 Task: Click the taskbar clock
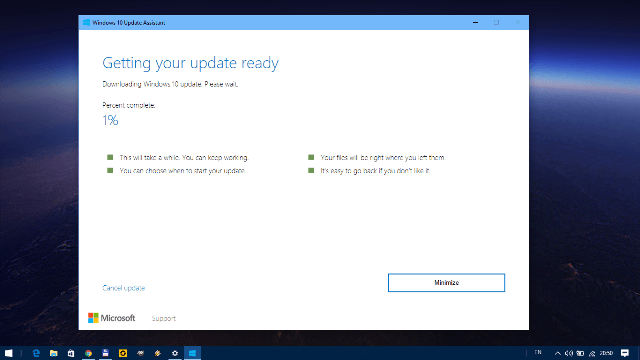pos(606,353)
